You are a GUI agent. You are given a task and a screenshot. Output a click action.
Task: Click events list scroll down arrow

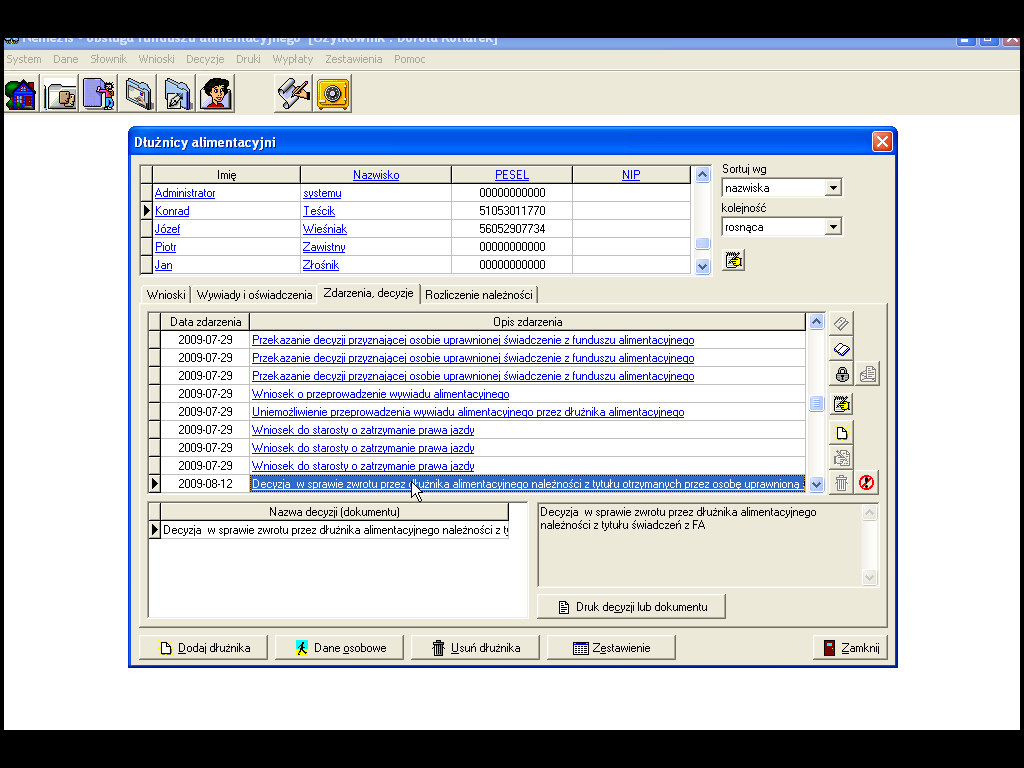(x=816, y=484)
